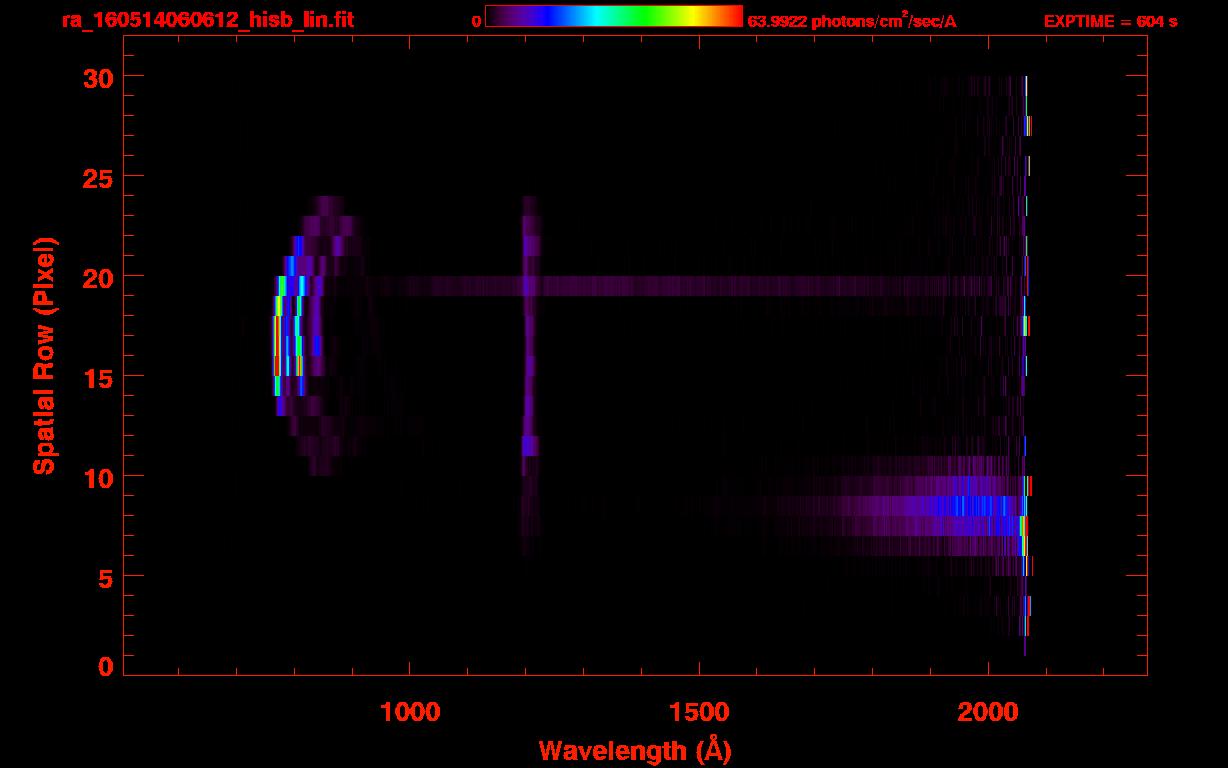Viewport: 1228px width, 768px height.
Task: Click the x-axis tick label 1500
Action: (x=698, y=712)
